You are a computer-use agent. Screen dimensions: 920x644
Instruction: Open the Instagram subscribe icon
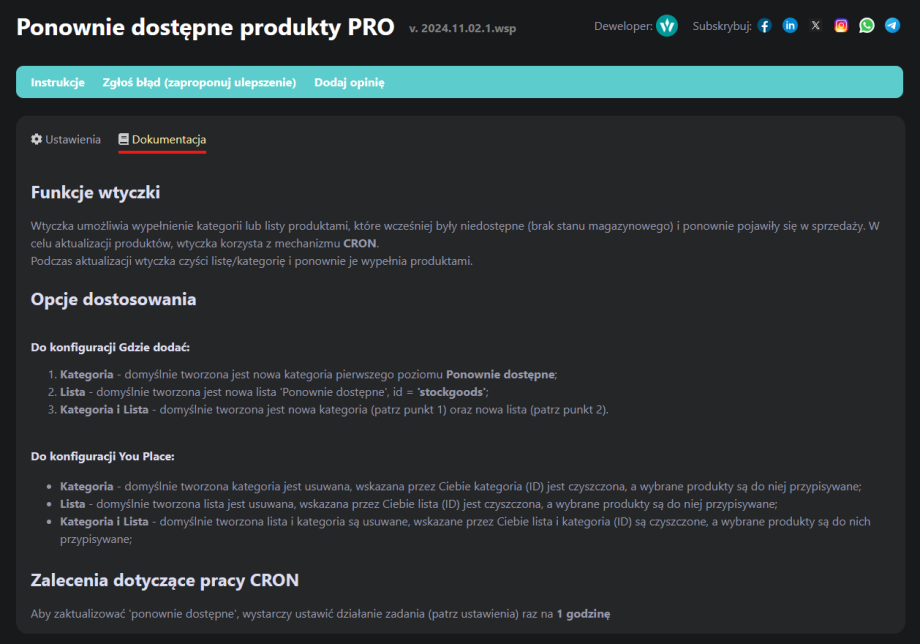pyautogui.click(x=841, y=26)
